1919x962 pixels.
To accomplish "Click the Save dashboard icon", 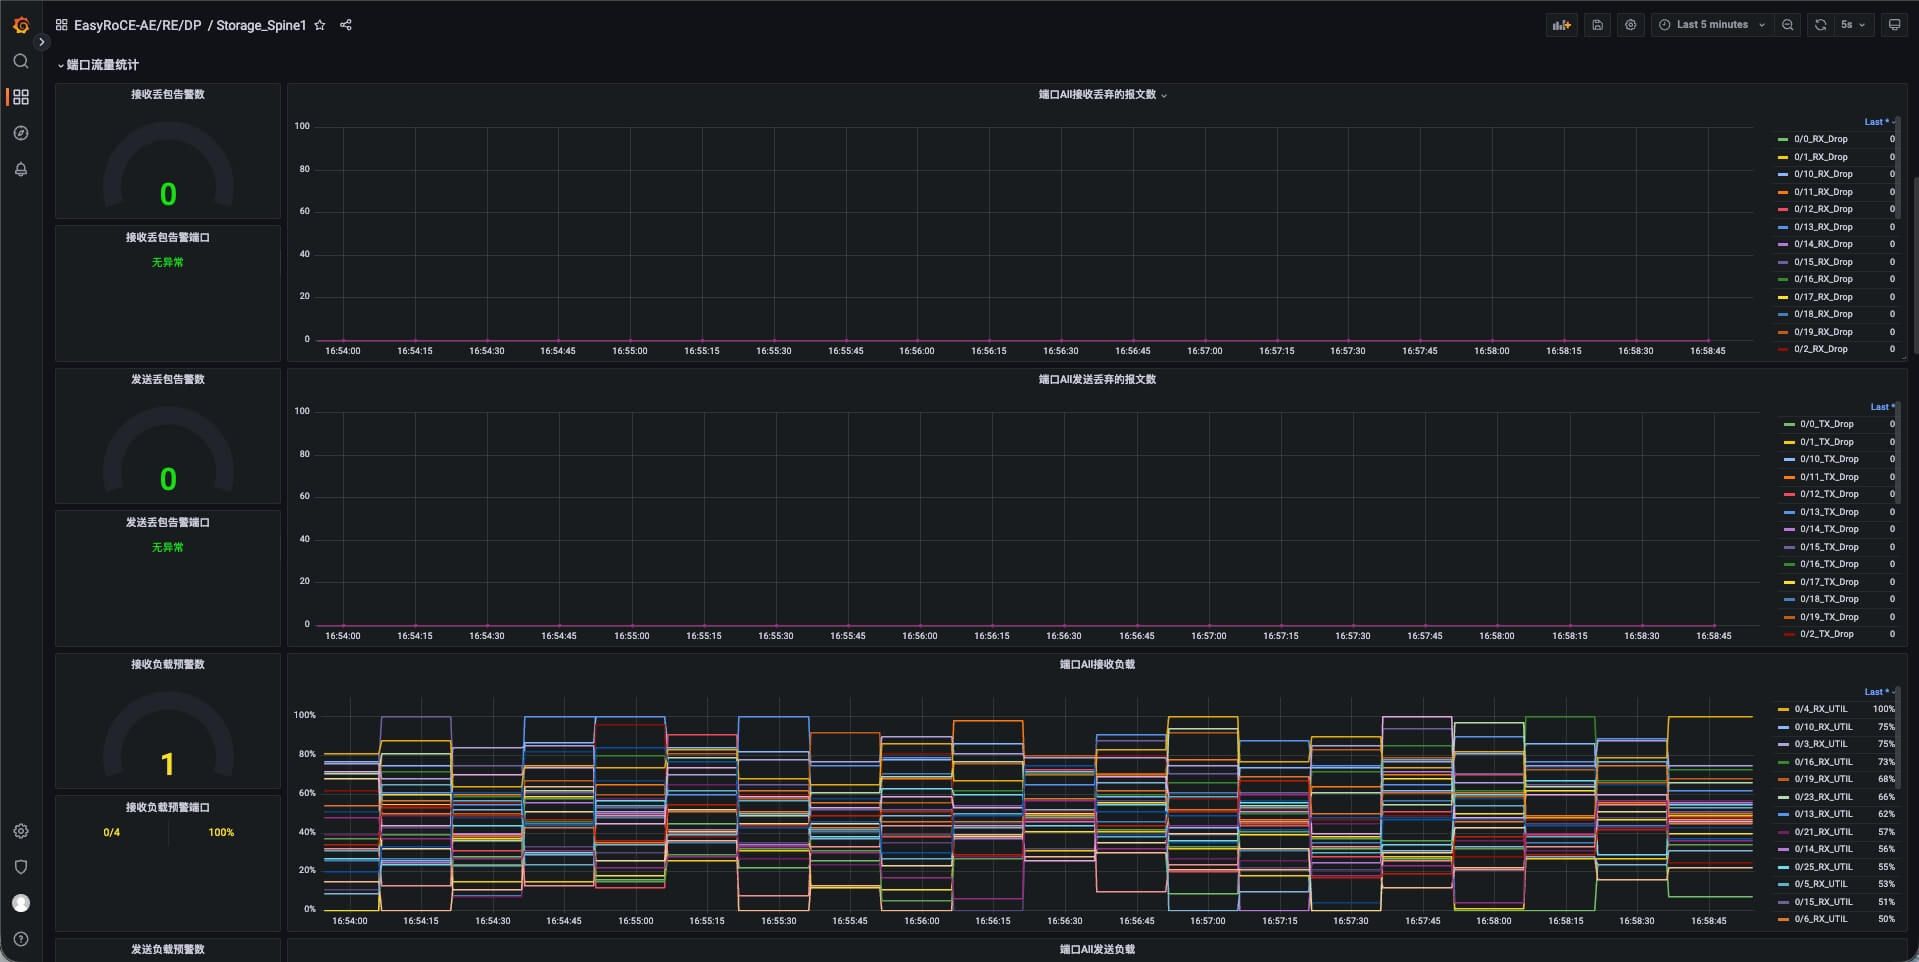I will (x=1597, y=25).
